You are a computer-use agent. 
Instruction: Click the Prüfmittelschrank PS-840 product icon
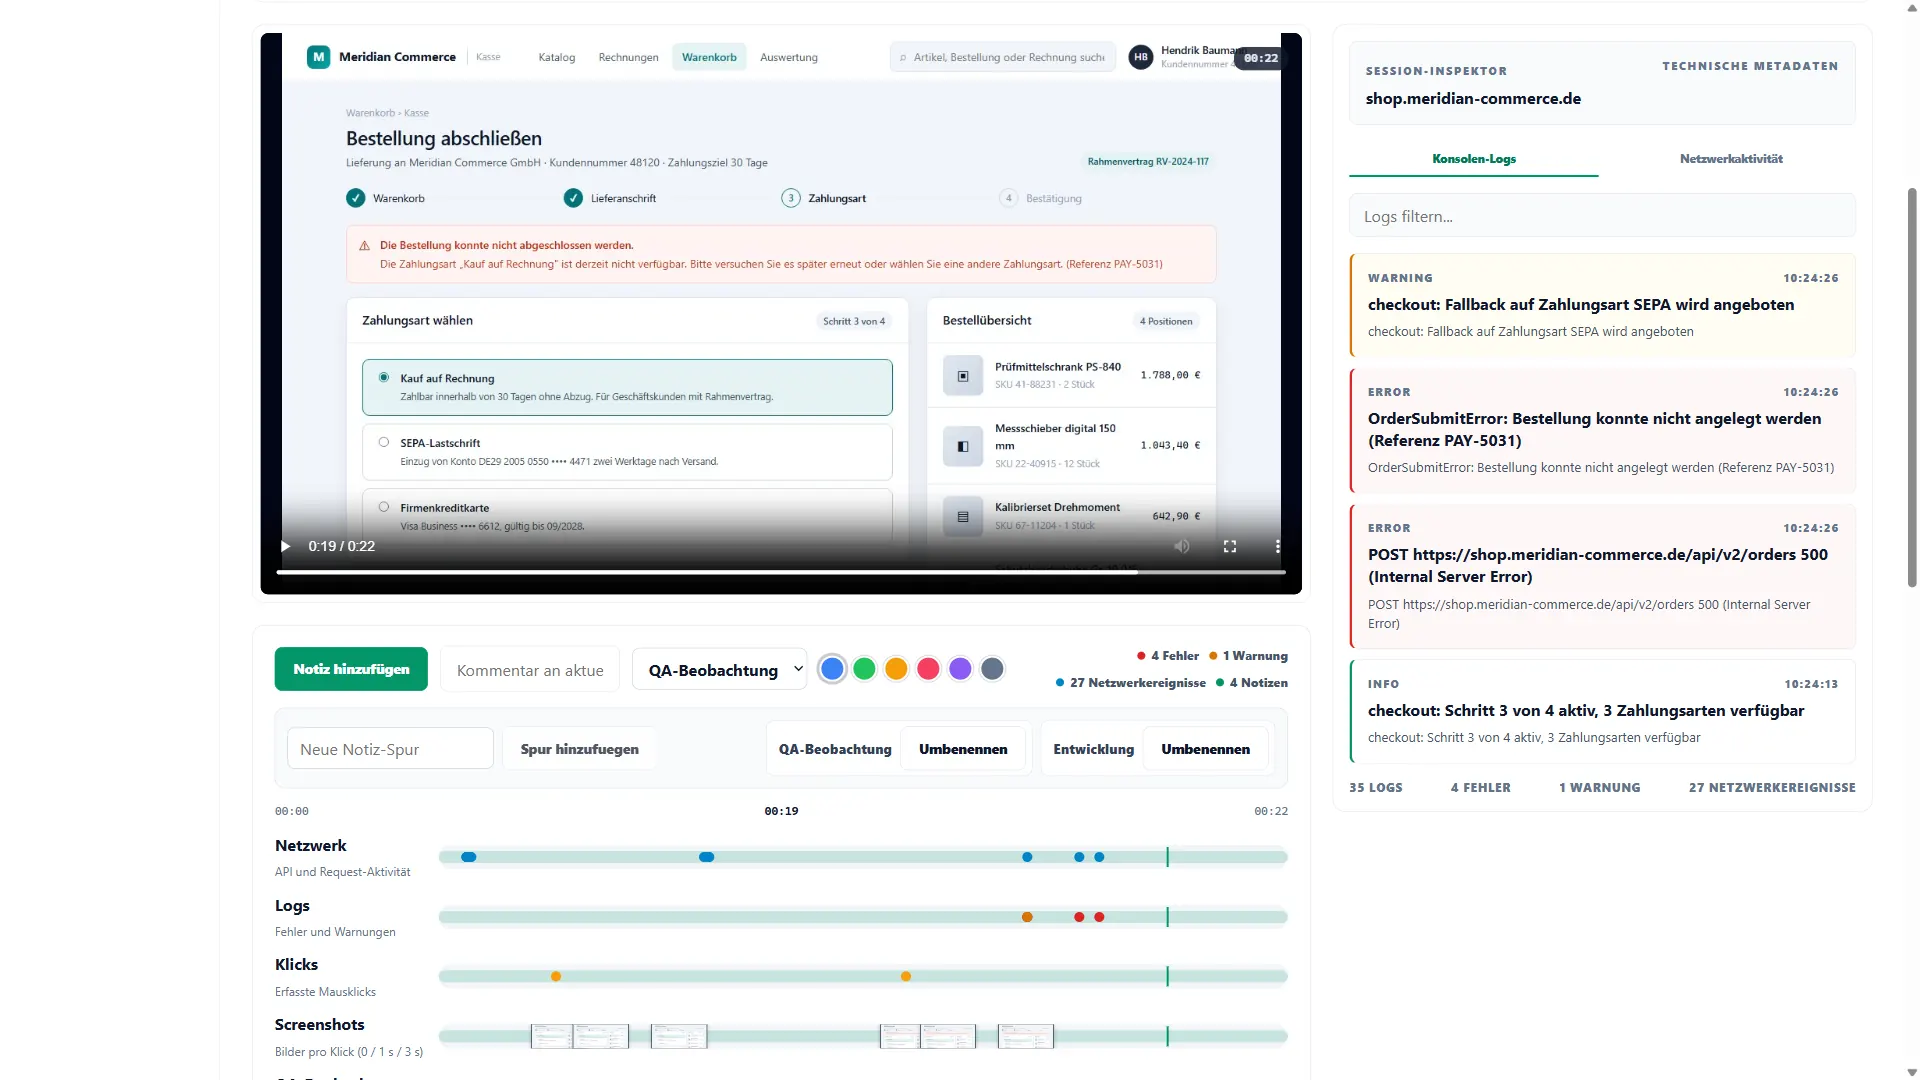pos(963,376)
